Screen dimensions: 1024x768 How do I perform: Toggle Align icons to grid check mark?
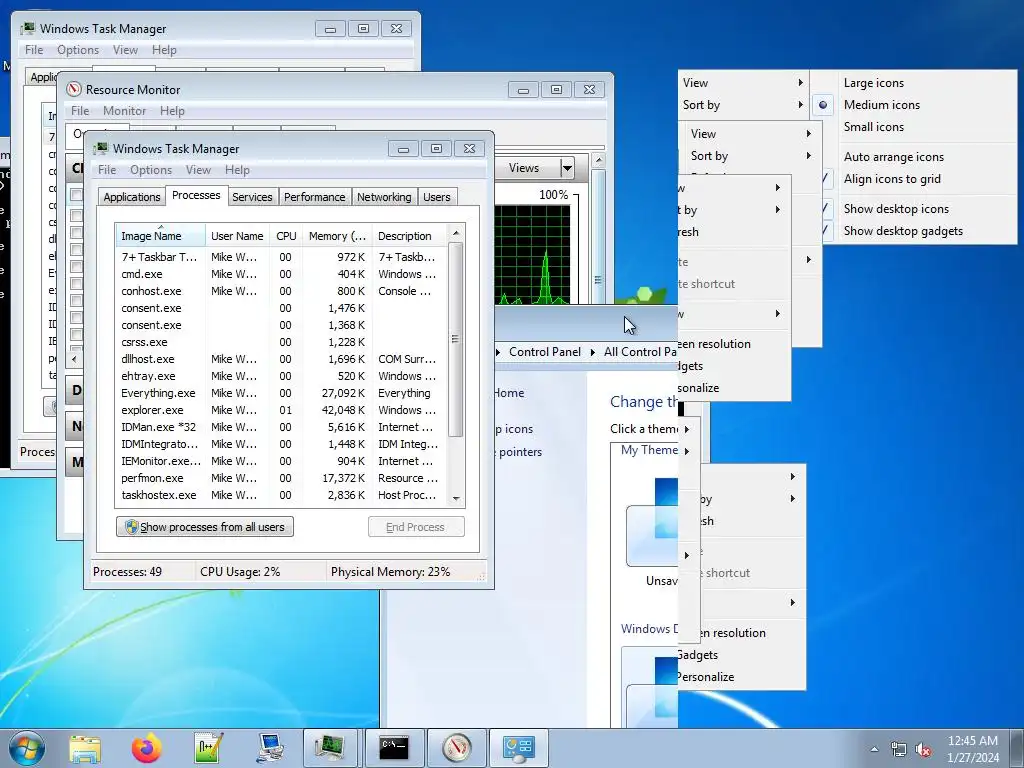coord(826,178)
